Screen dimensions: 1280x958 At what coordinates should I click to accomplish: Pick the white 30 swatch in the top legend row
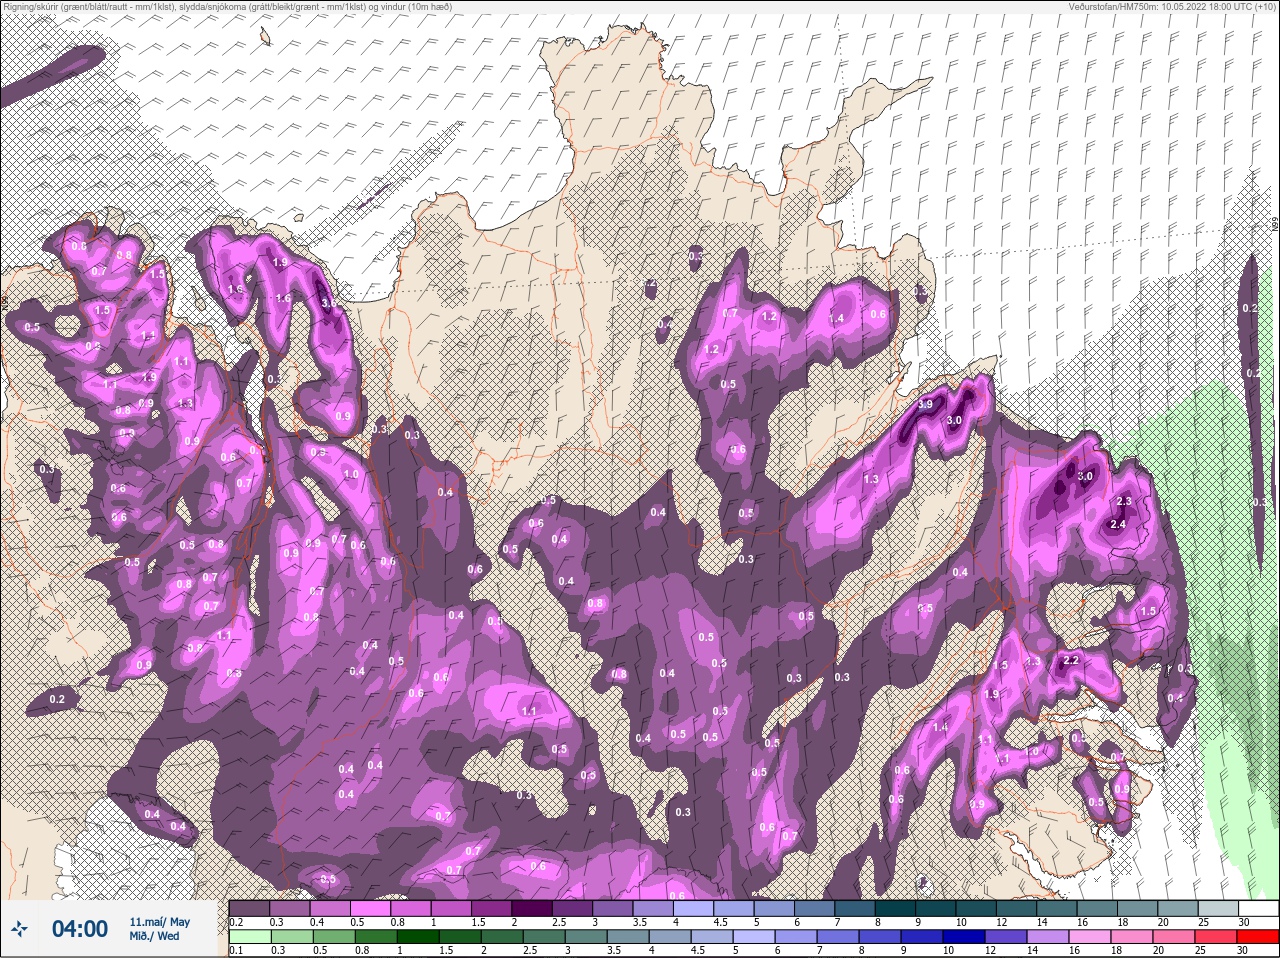coord(1258,909)
